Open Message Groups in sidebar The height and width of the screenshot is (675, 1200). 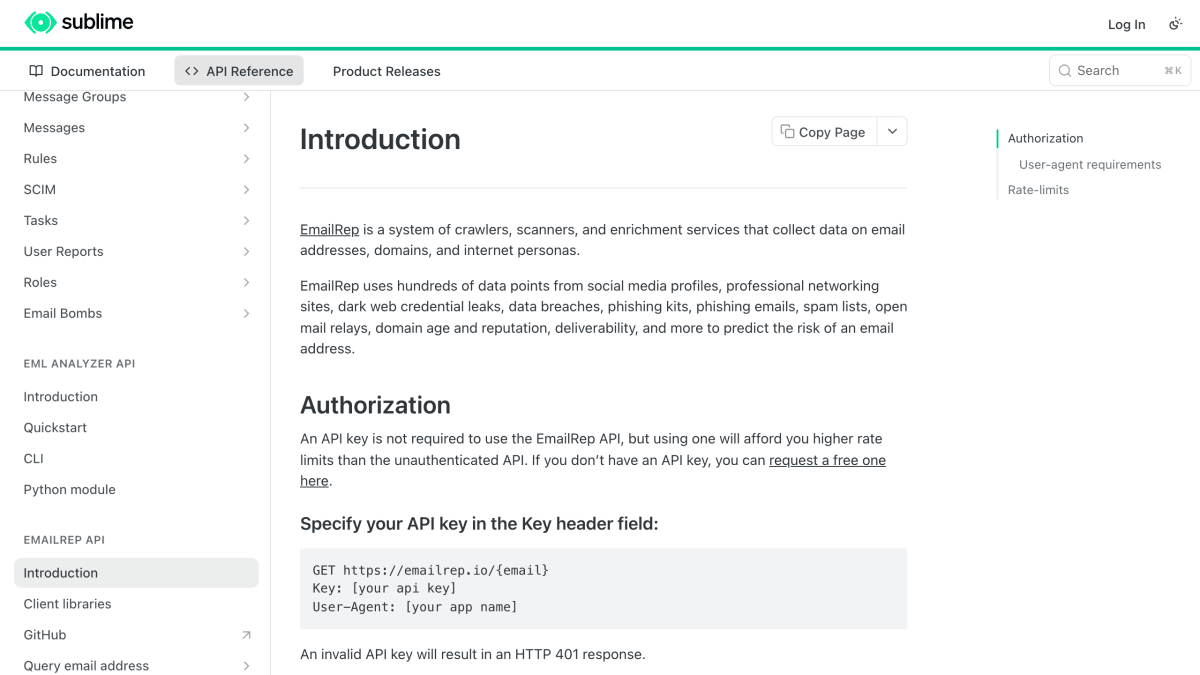click(x=136, y=97)
